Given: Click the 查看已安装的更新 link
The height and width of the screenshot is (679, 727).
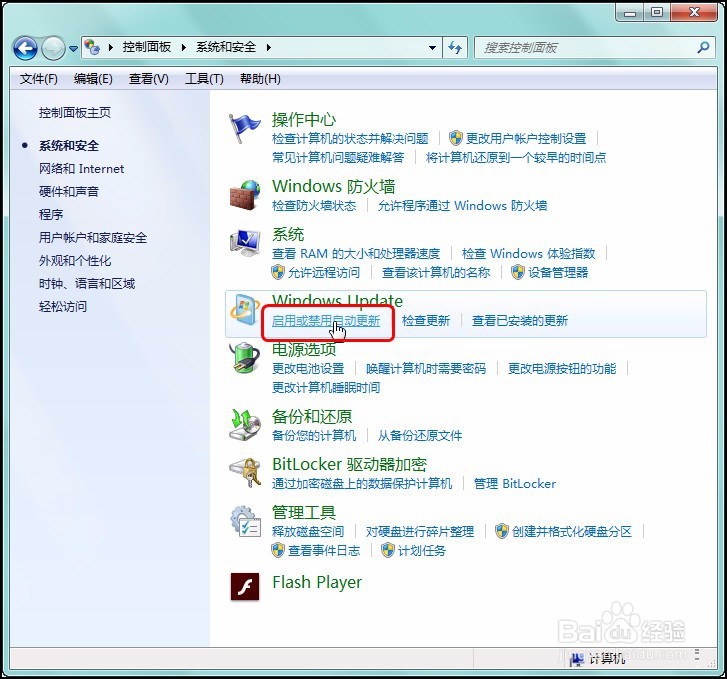Looking at the screenshot, I should 520,321.
